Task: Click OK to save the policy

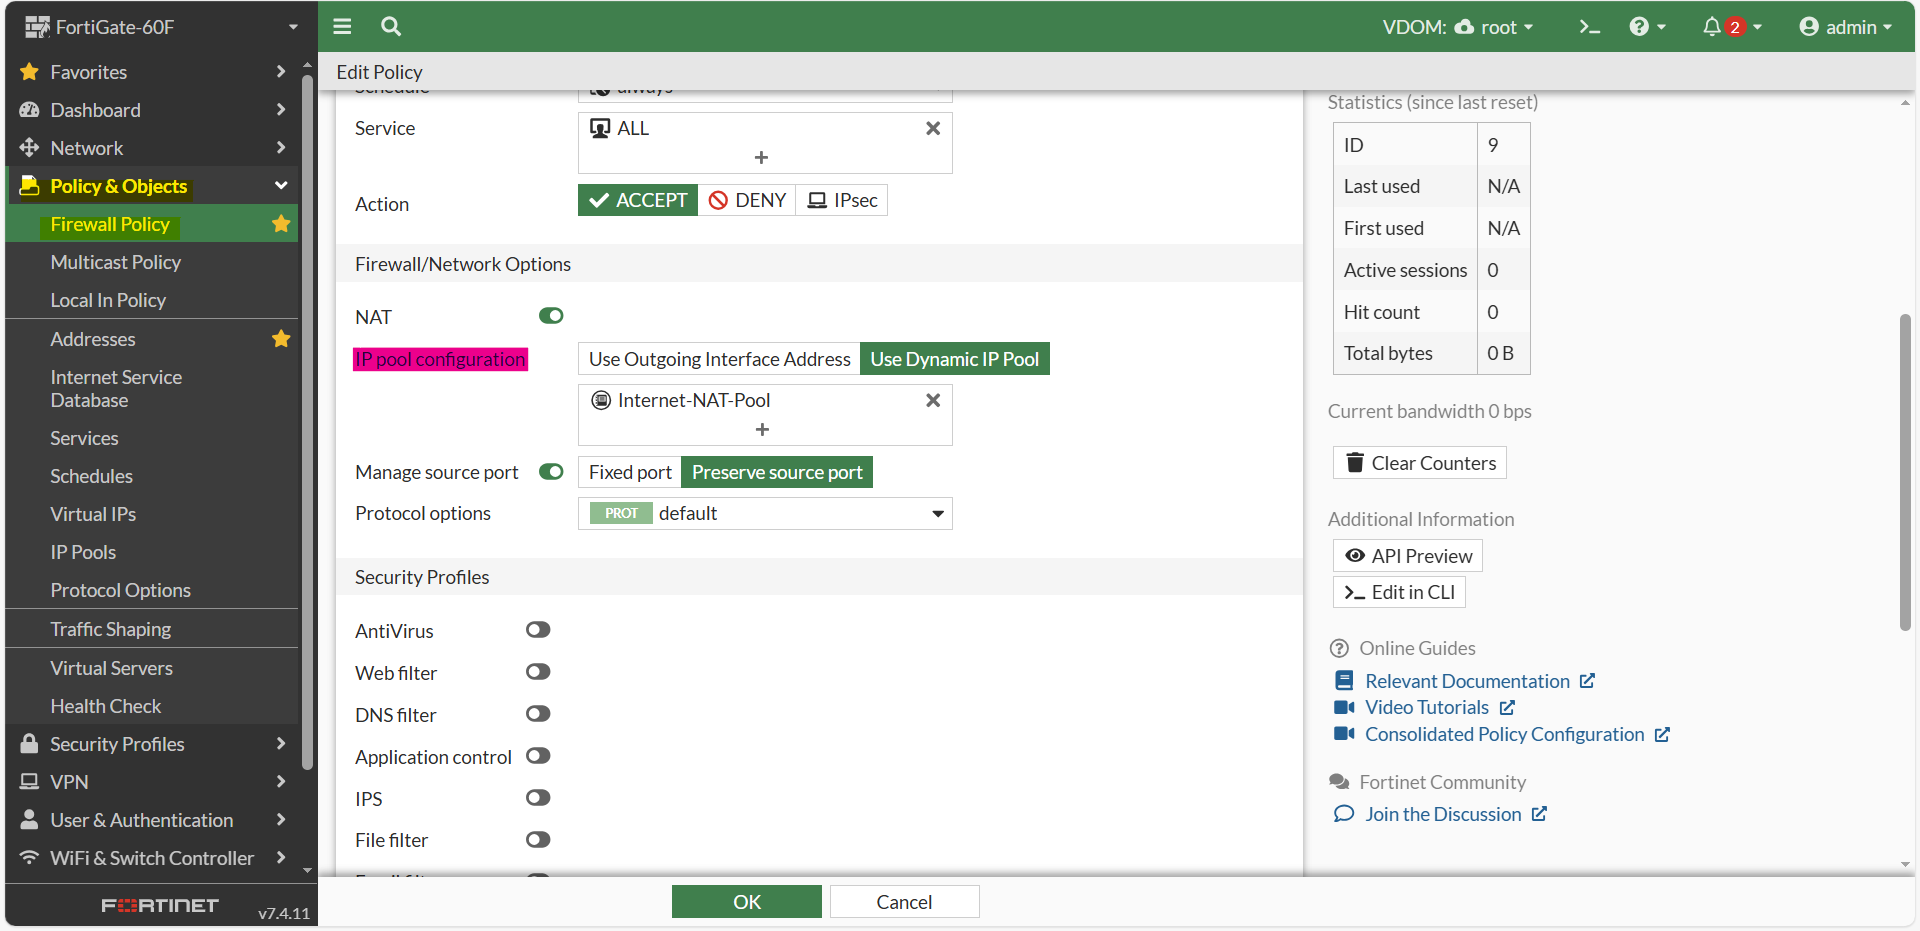Action: tap(747, 901)
